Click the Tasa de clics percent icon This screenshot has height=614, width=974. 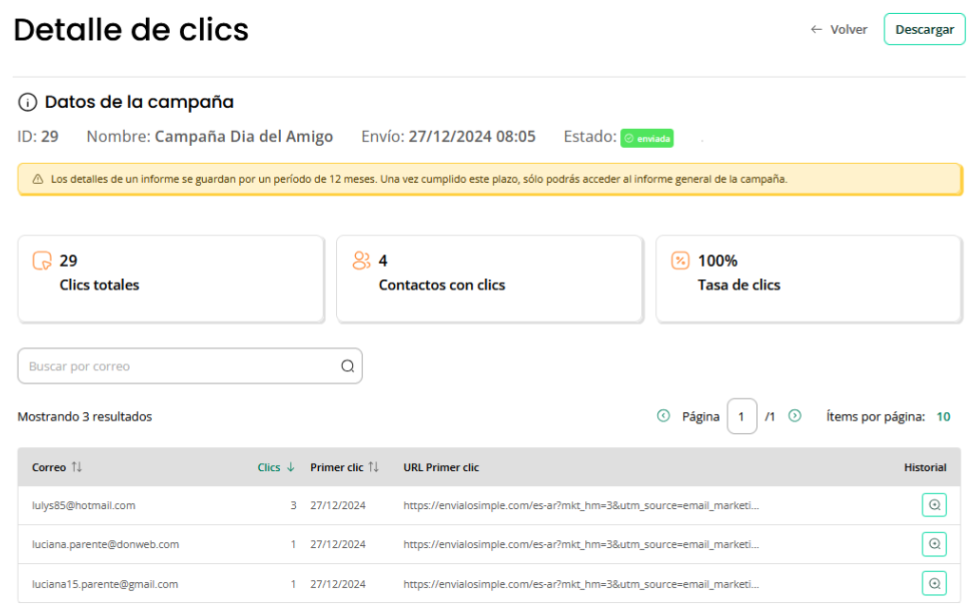(x=680, y=260)
